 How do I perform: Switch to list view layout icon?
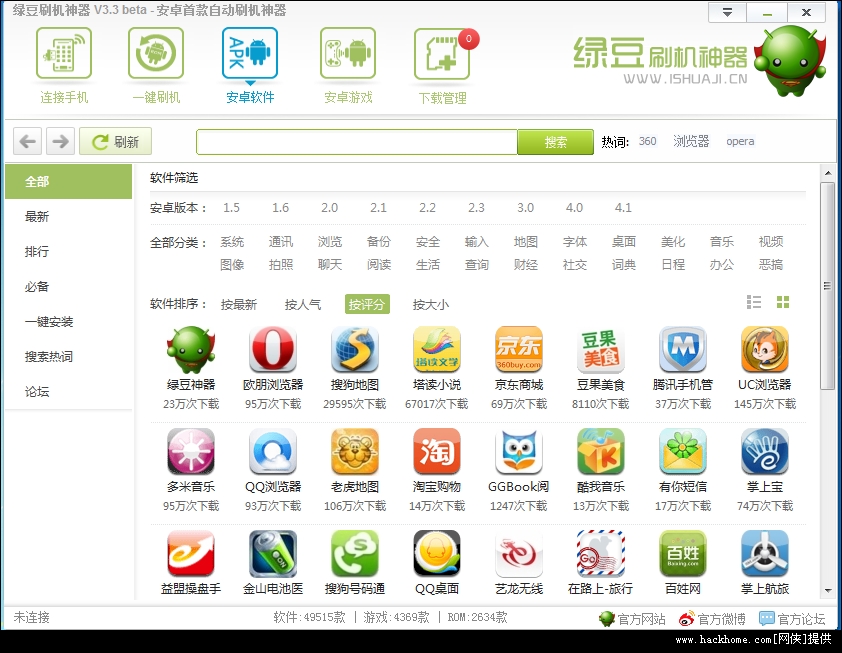(754, 302)
